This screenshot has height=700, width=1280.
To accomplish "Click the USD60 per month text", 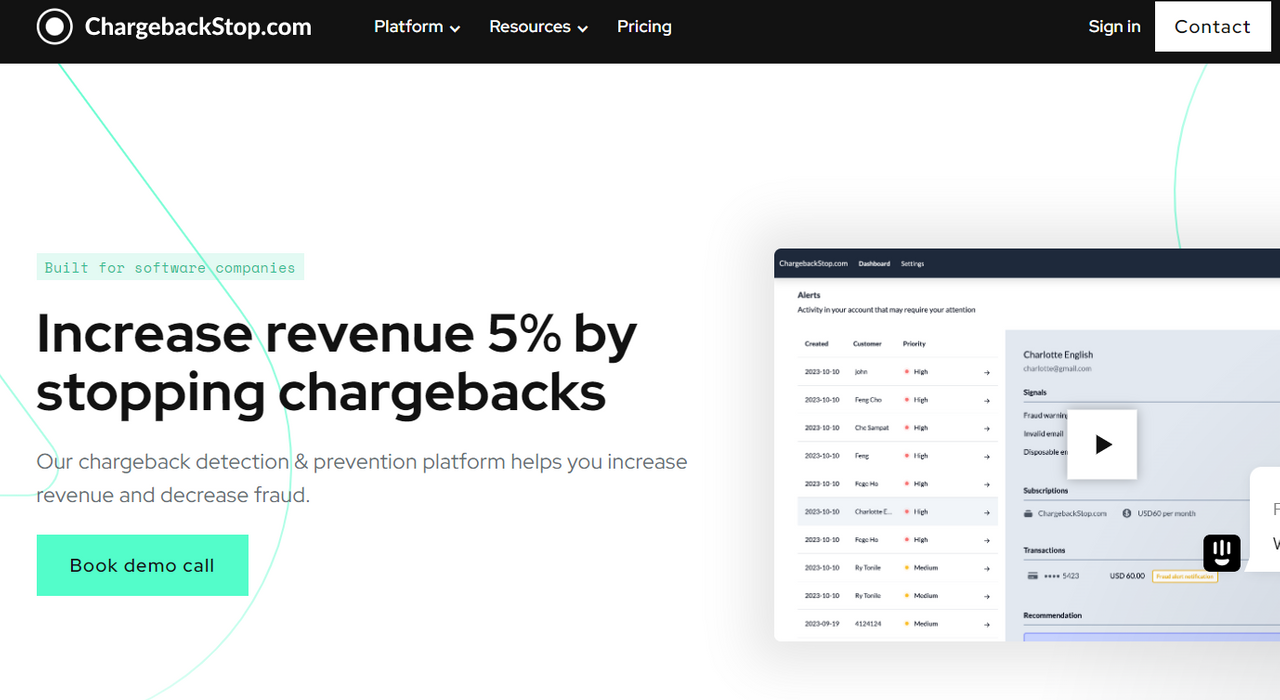I will 1166,513.
